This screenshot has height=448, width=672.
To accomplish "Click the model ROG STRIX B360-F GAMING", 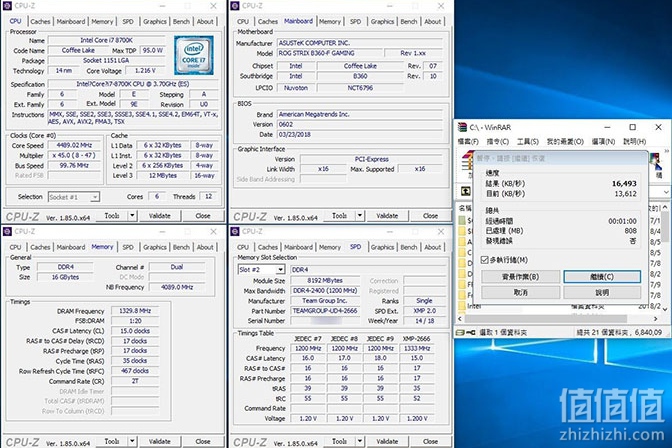I will click(317, 54).
